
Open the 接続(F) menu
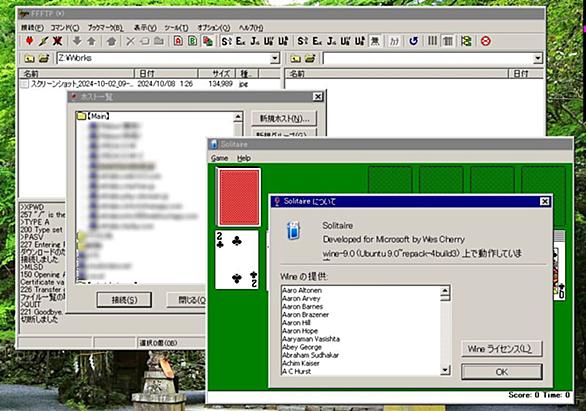(x=32, y=28)
